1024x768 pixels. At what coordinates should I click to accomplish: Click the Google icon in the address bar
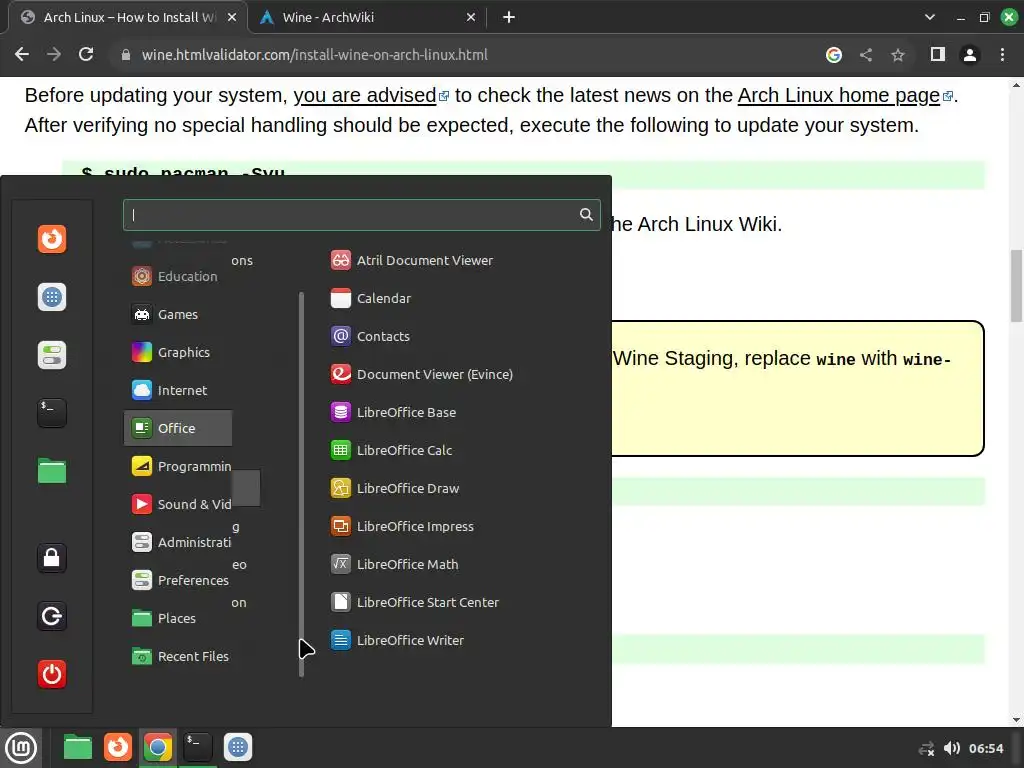tap(834, 55)
